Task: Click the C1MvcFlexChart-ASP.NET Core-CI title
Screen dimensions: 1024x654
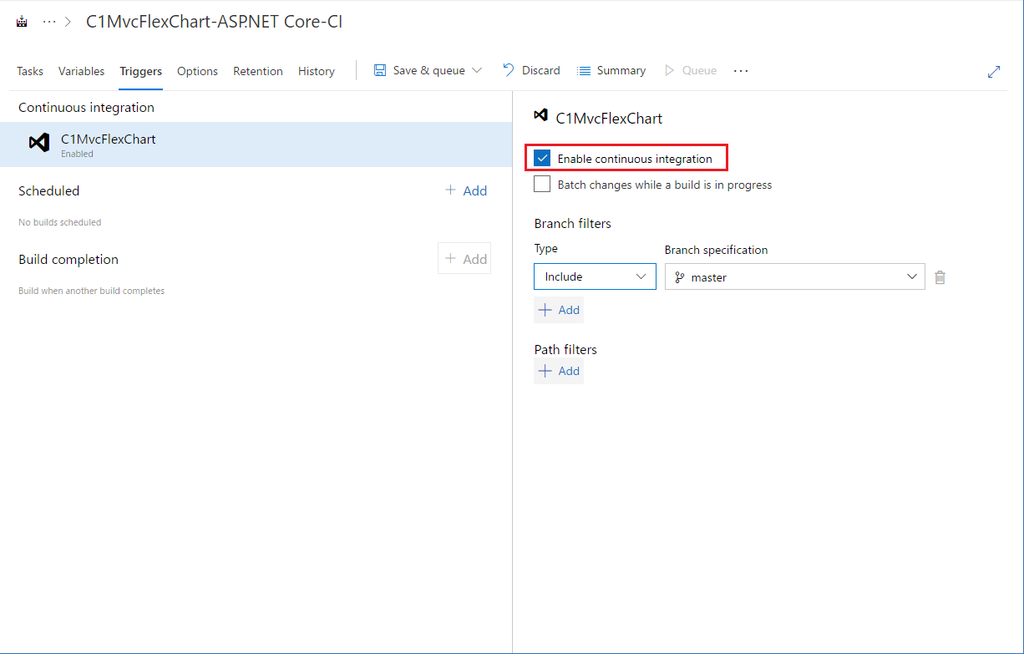Action: [214, 22]
